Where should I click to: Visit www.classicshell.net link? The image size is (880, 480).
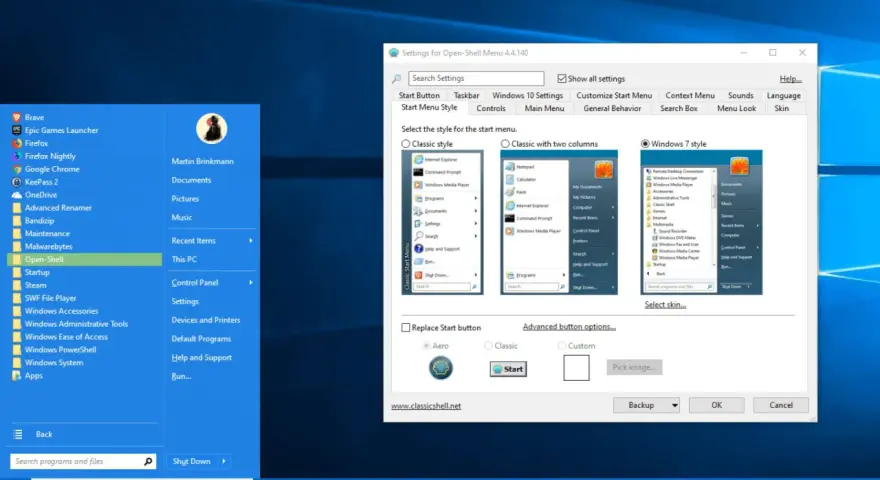(426, 406)
